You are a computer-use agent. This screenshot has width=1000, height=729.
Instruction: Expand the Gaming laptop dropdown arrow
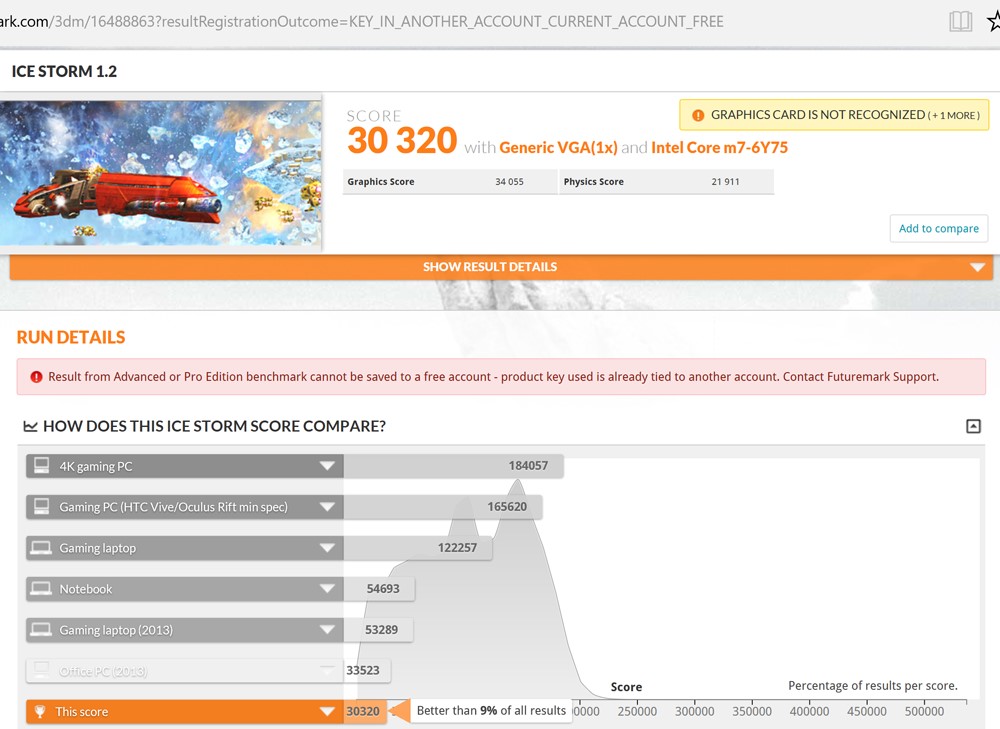[x=327, y=548]
